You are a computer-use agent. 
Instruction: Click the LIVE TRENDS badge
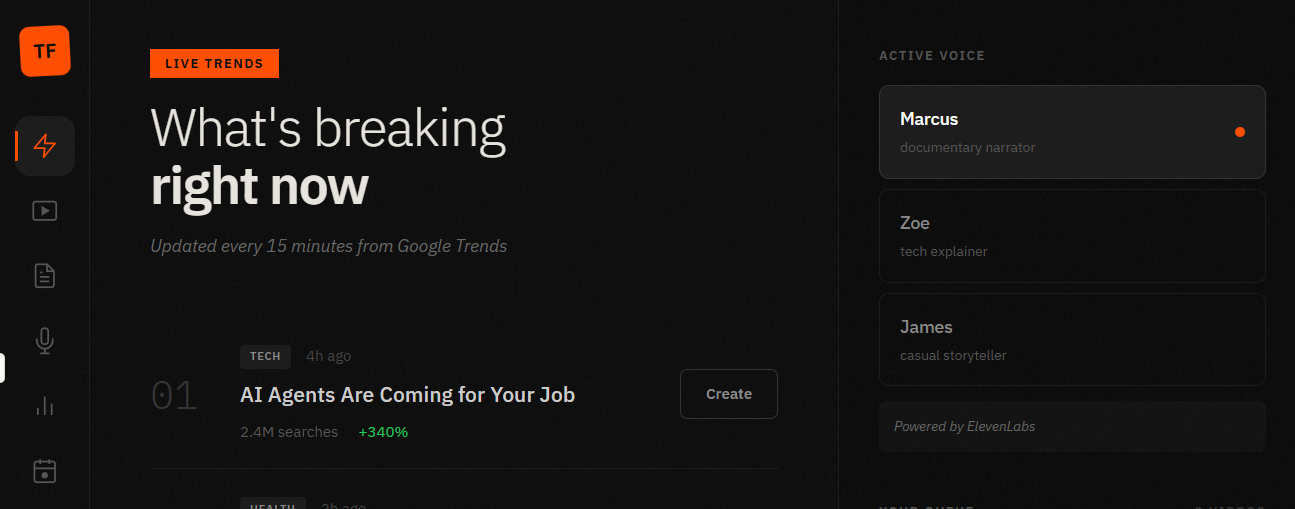(214, 64)
